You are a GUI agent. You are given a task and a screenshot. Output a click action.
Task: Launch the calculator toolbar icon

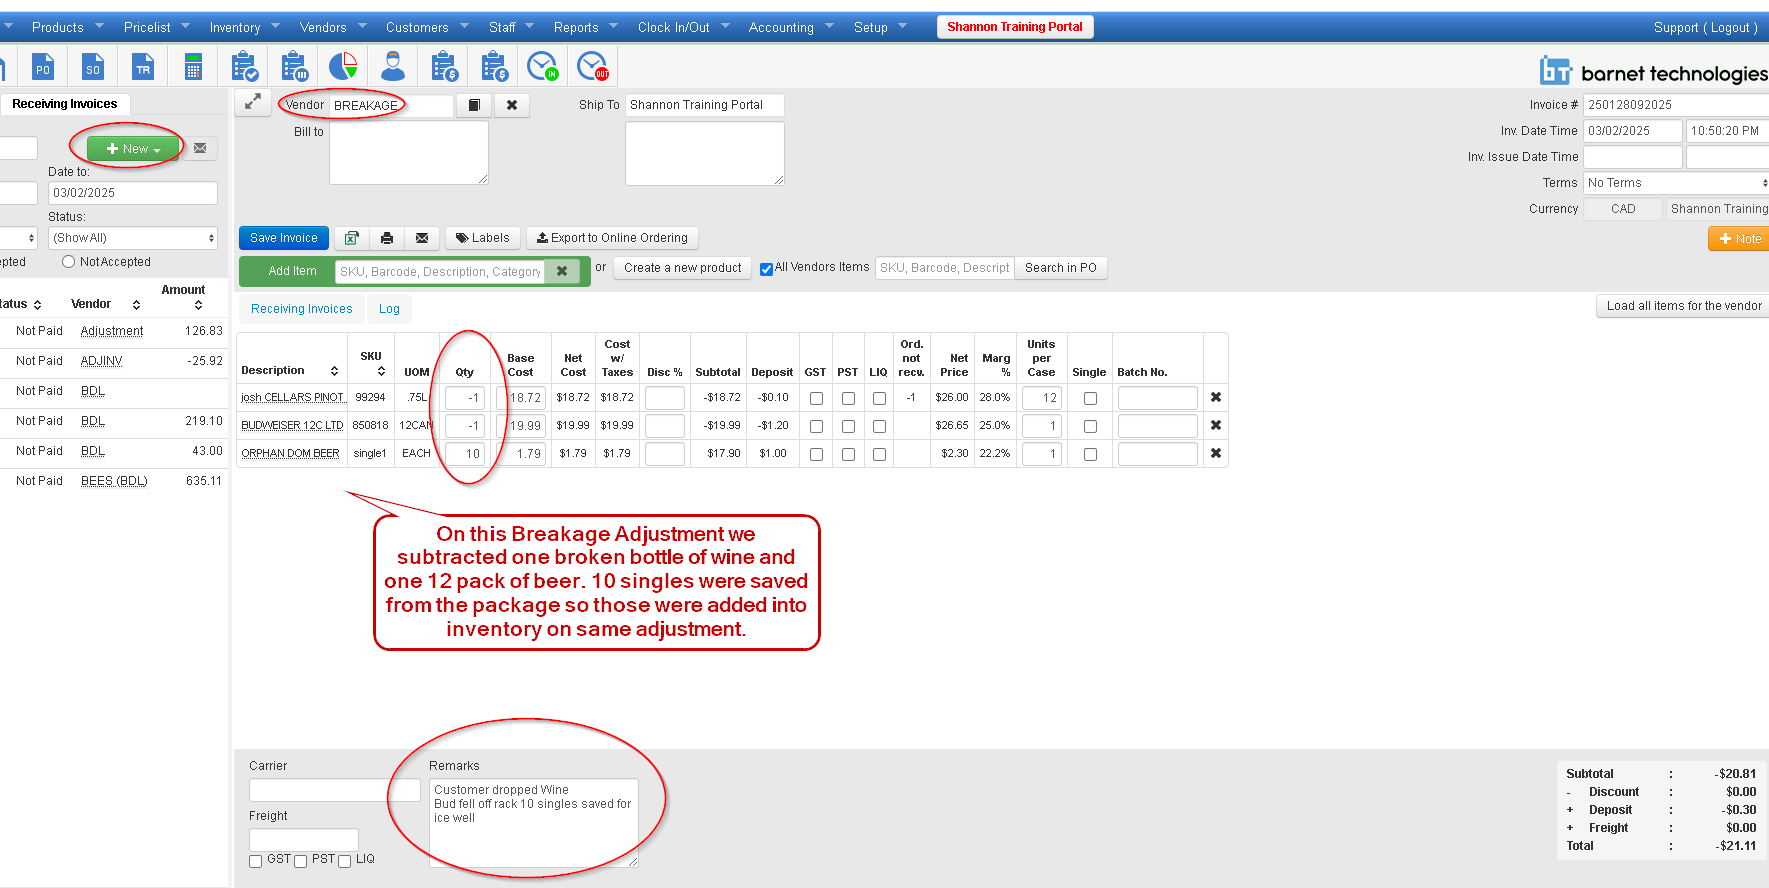click(x=193, y=67)
